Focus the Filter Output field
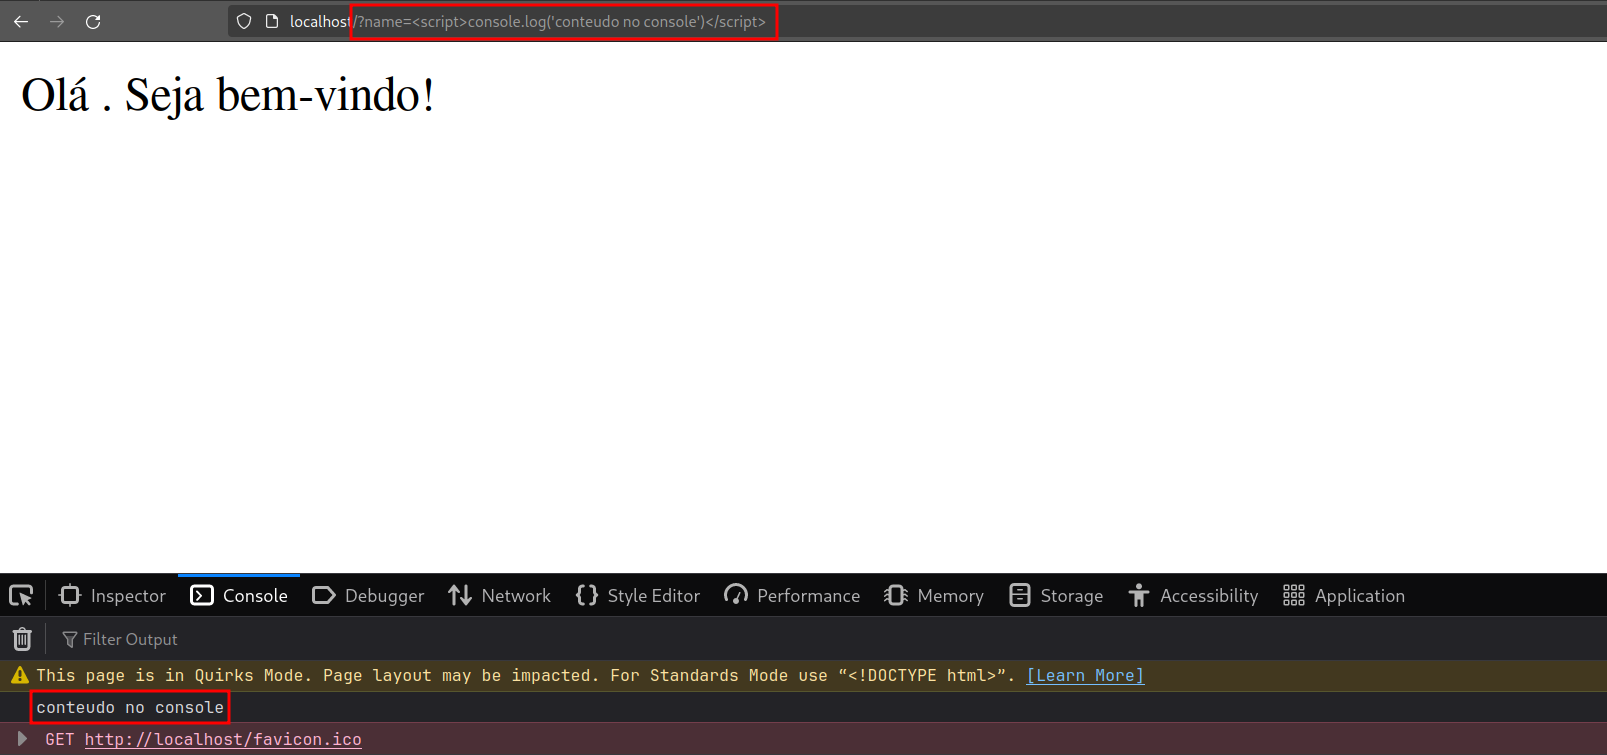The width and height of the screenshot is (1607, 755). [130, 640]
